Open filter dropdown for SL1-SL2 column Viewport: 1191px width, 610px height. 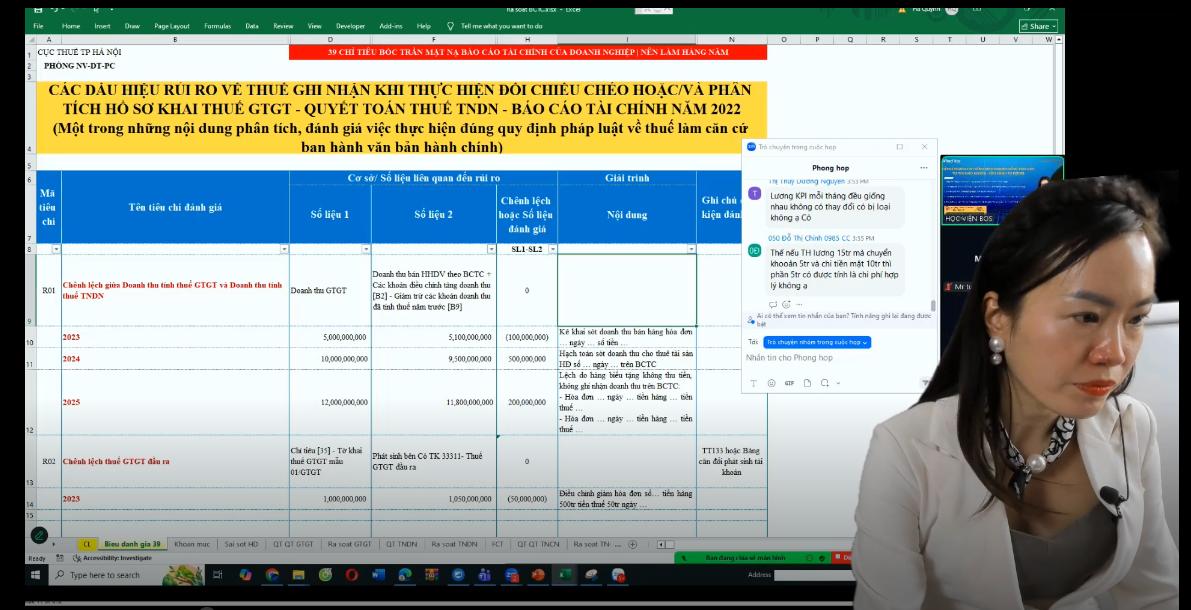coord(551,249)
